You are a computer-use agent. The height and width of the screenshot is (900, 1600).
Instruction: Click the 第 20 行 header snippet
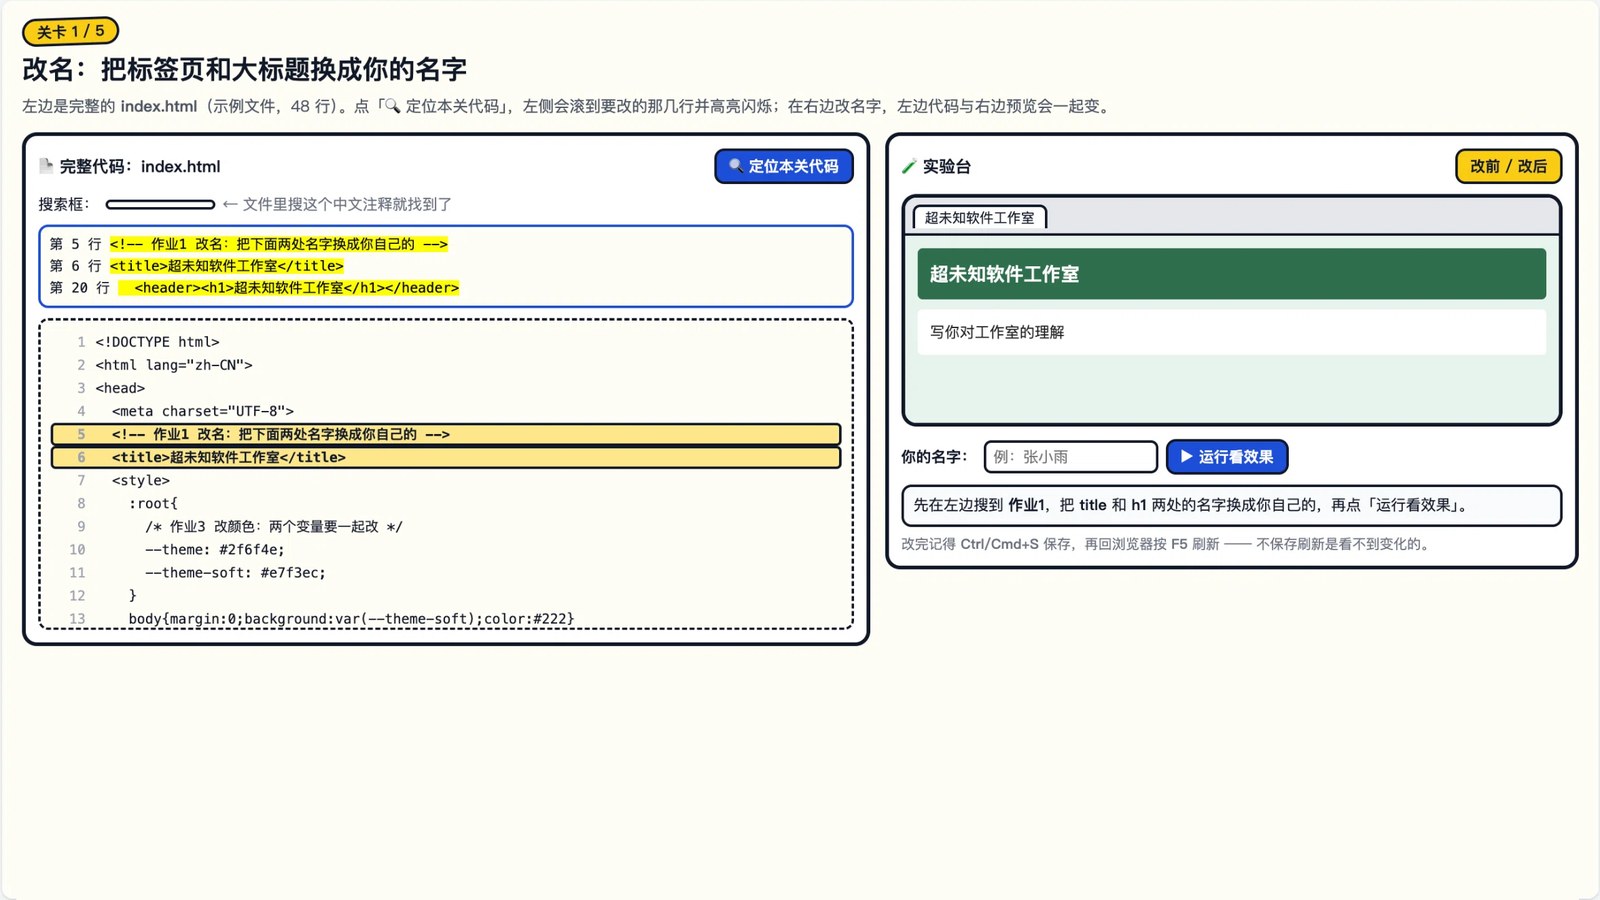click(255, 288)
